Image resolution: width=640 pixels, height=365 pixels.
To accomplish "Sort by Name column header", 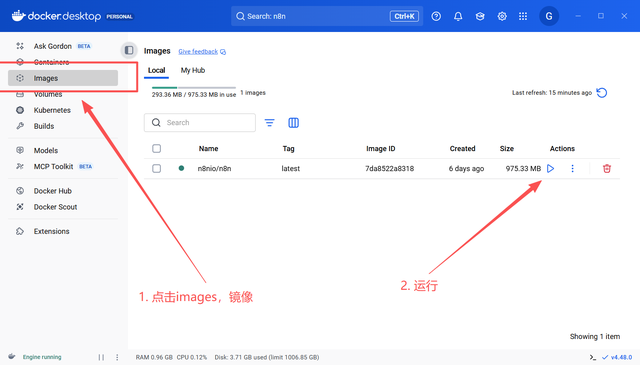I will [209, 149].
